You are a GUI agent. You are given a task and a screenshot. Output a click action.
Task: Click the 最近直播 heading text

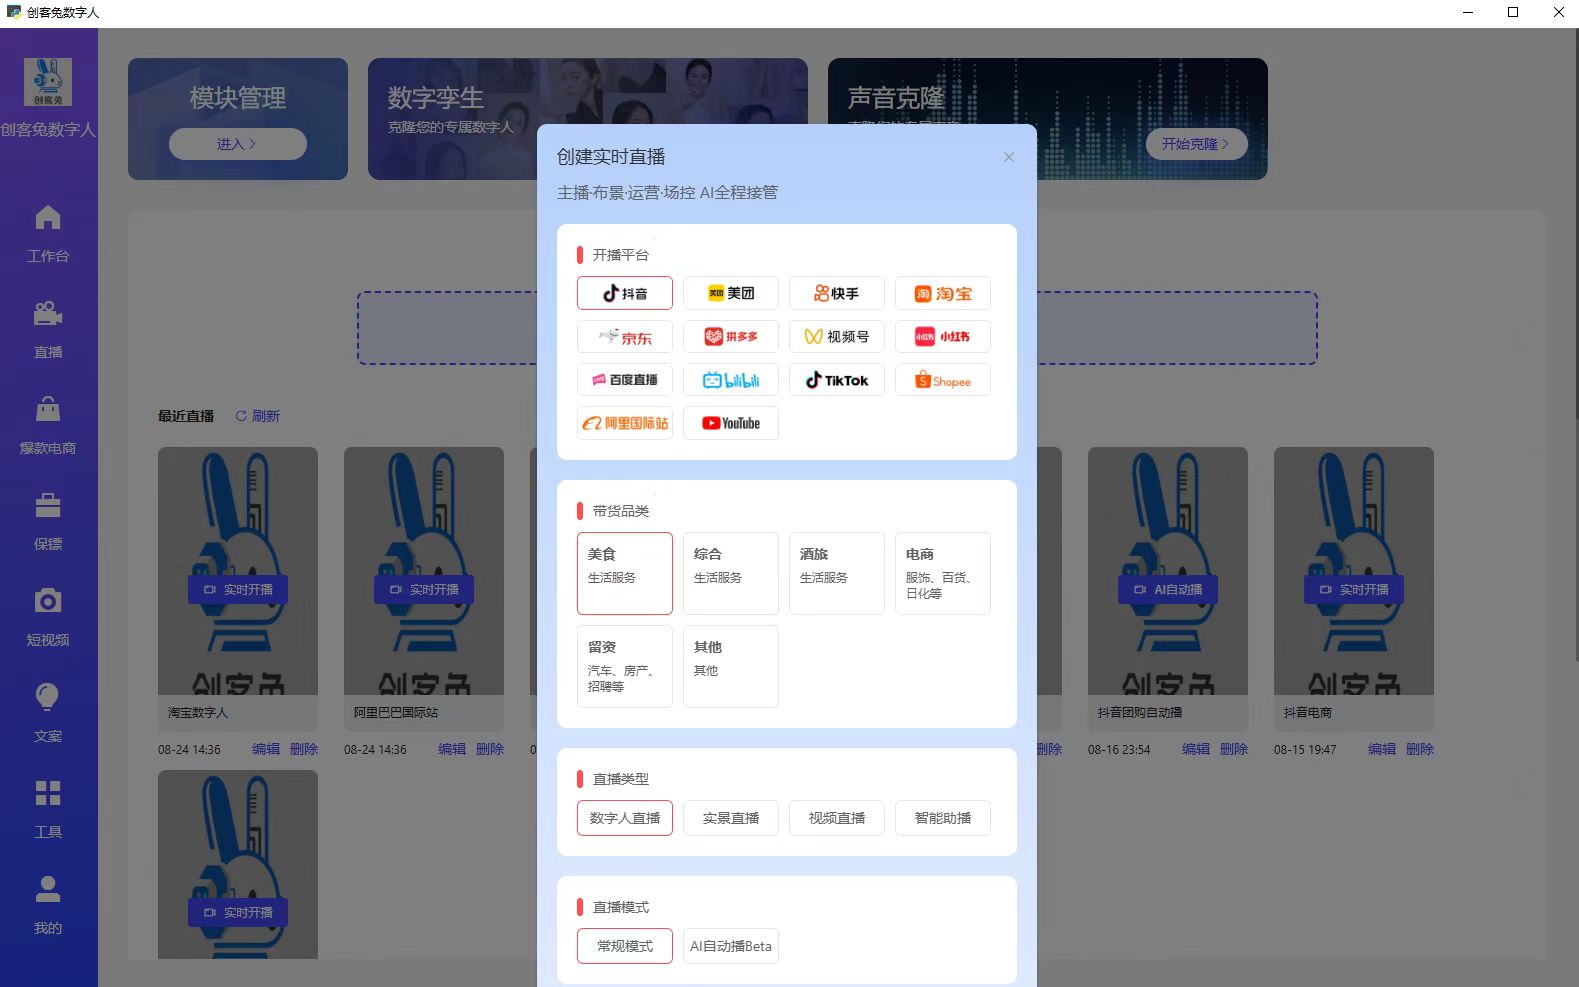tap(186, 416)
